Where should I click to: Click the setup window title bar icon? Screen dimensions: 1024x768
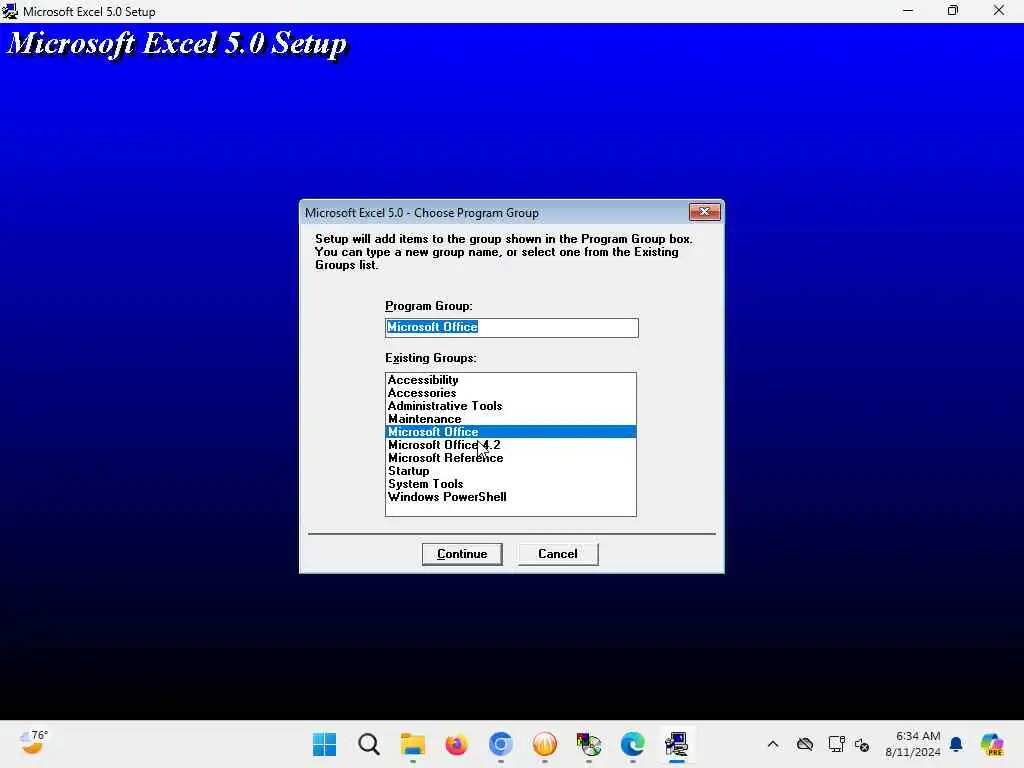pos(10,11)
